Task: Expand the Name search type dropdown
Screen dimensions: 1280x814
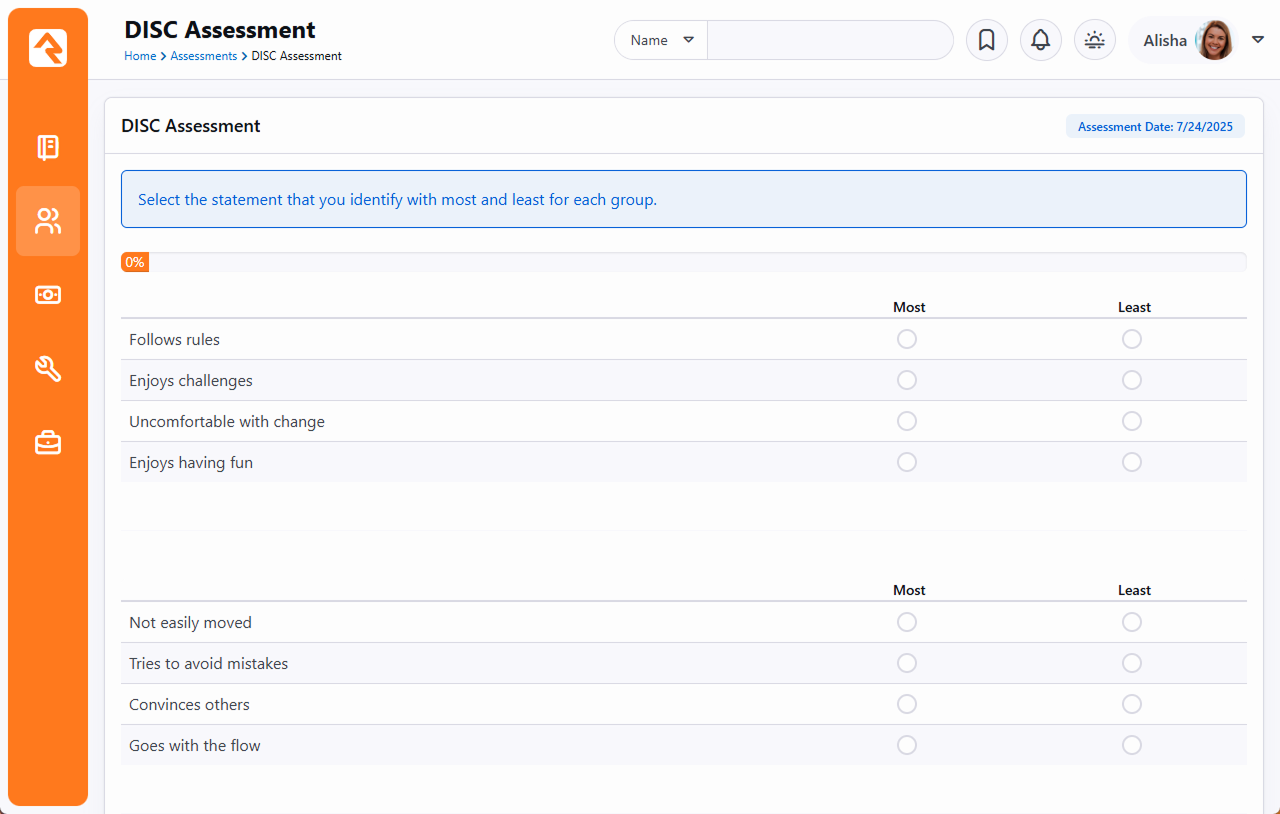Action: 661,40
